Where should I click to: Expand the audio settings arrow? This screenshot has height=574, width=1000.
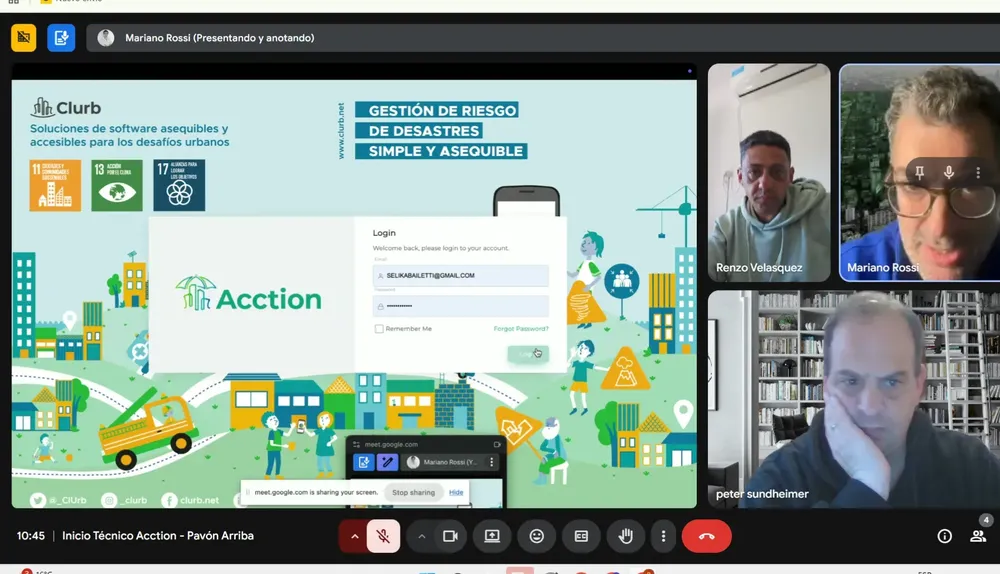click(x=354, y=536)
